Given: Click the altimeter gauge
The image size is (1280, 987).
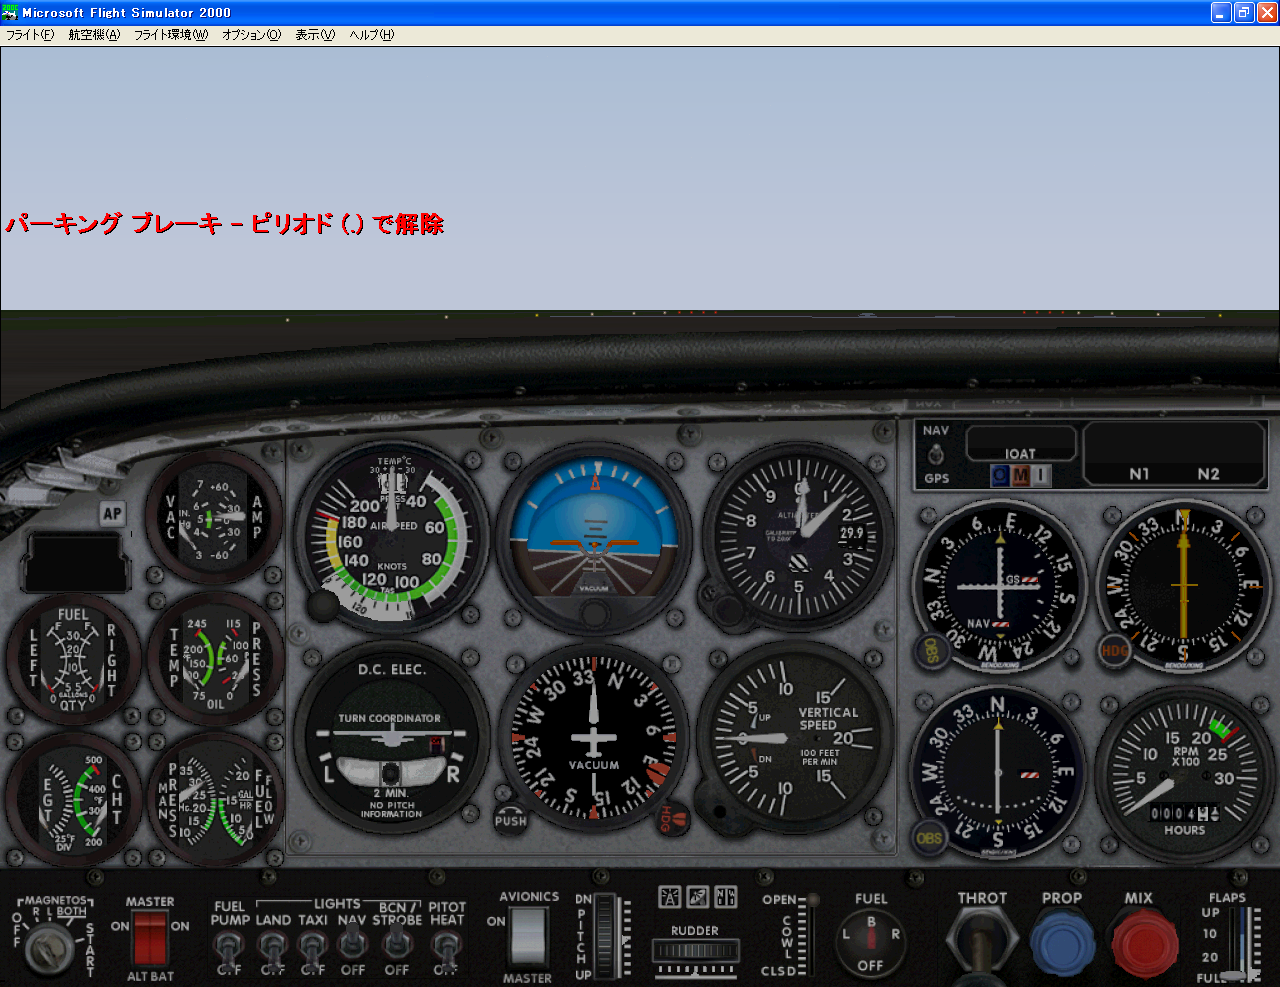Looking at the screenshot, I should click(797, 540).
